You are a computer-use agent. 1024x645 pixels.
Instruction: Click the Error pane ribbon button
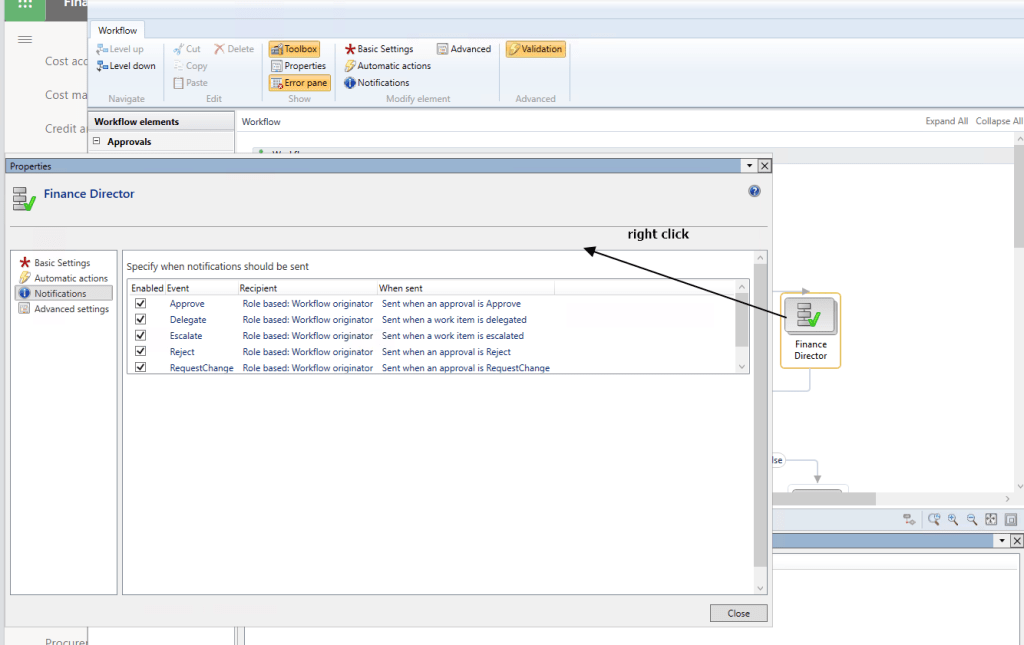click(299, 83)
